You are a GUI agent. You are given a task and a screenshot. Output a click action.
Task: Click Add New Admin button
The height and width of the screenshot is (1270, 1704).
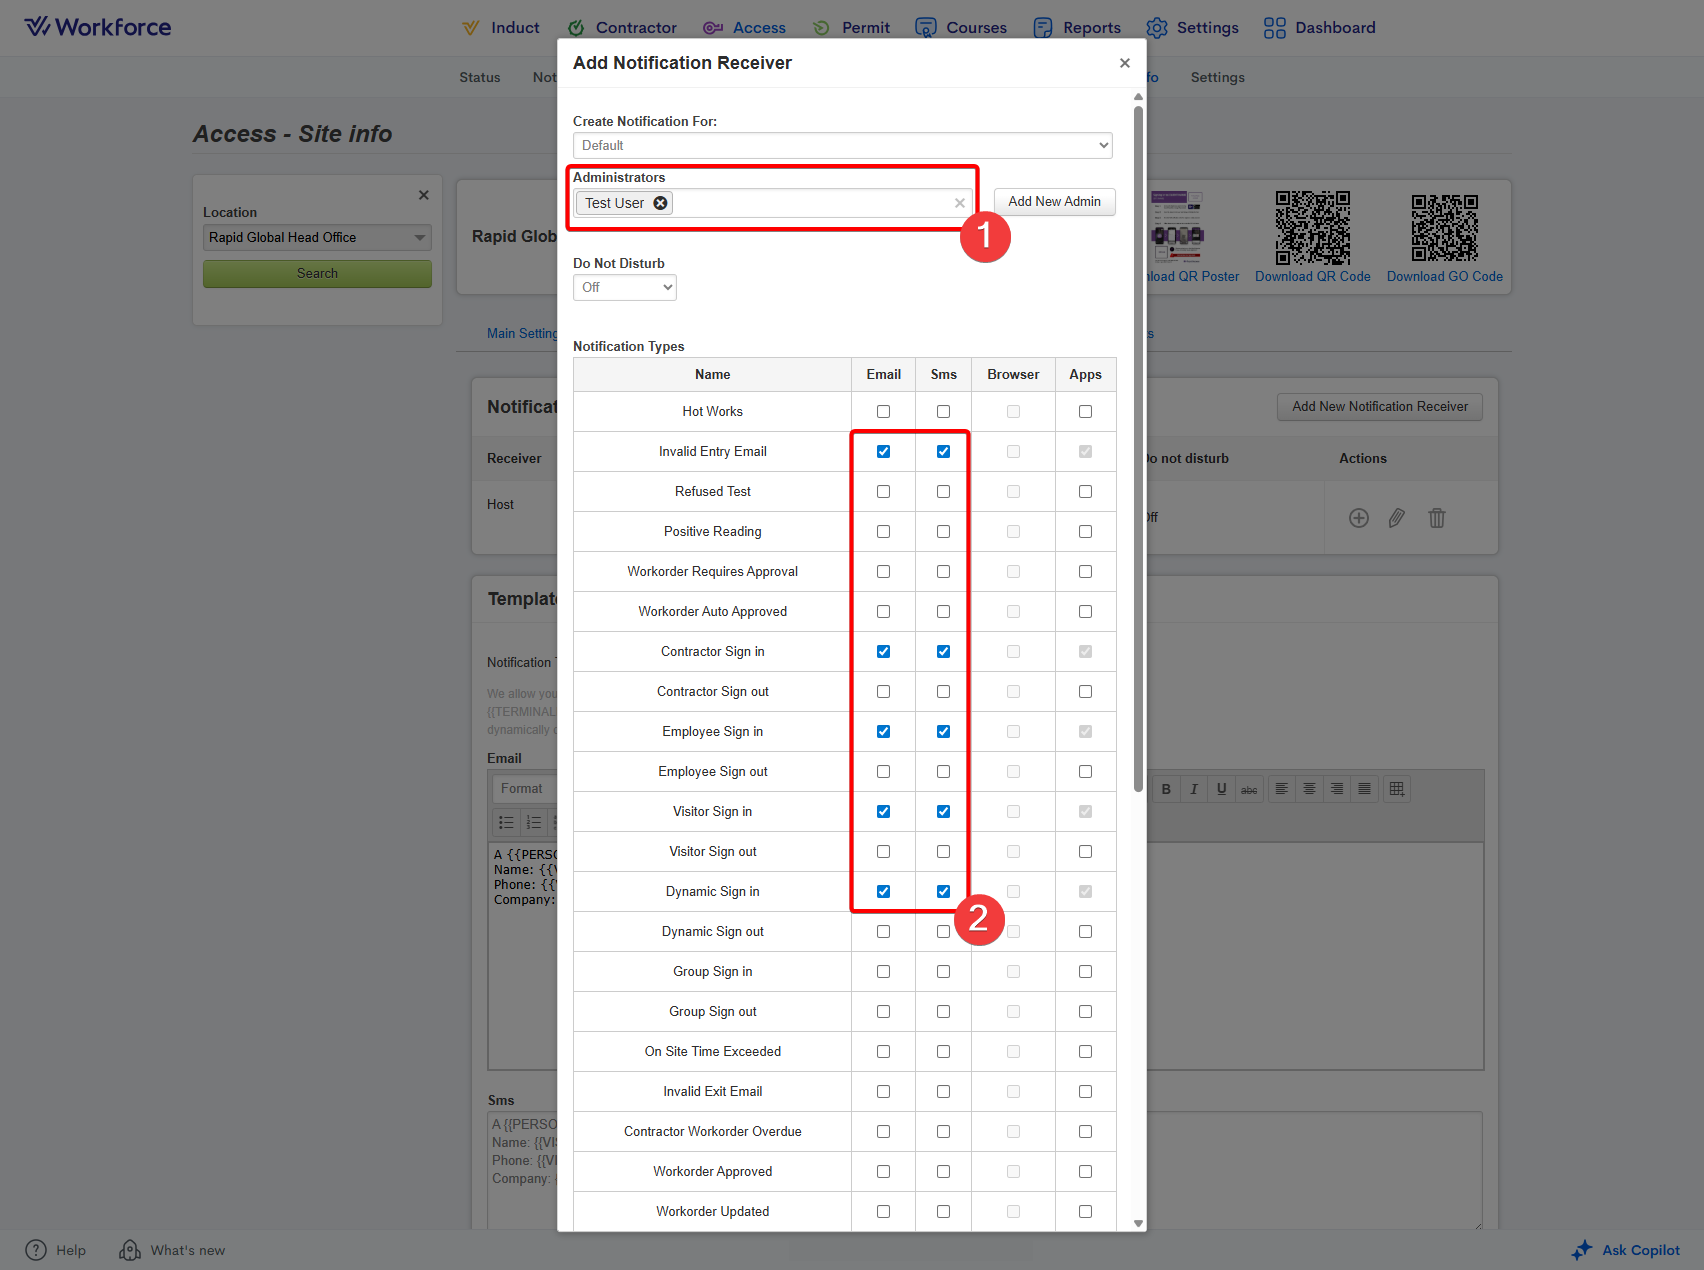pos(1054,202)
